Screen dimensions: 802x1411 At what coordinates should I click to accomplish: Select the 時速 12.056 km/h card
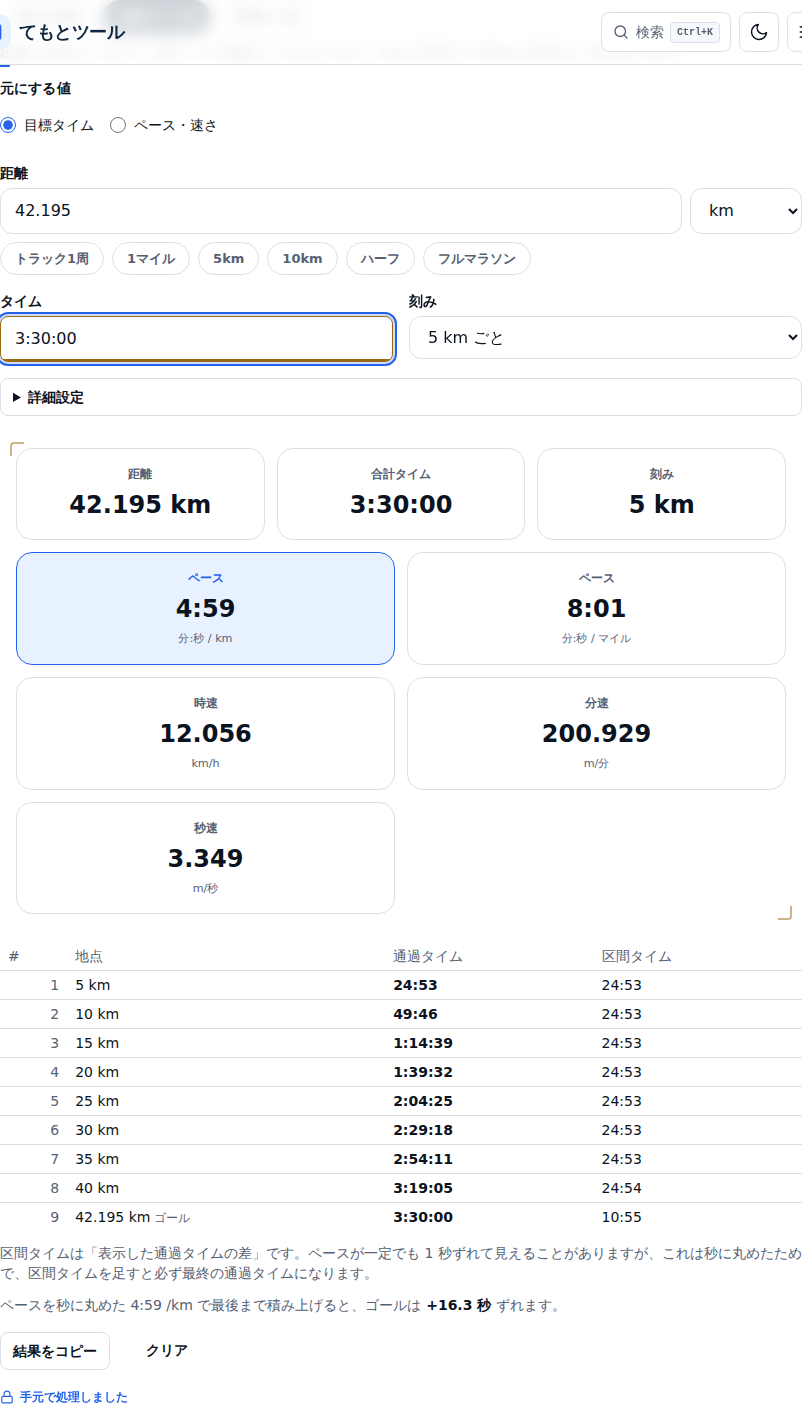205,733
